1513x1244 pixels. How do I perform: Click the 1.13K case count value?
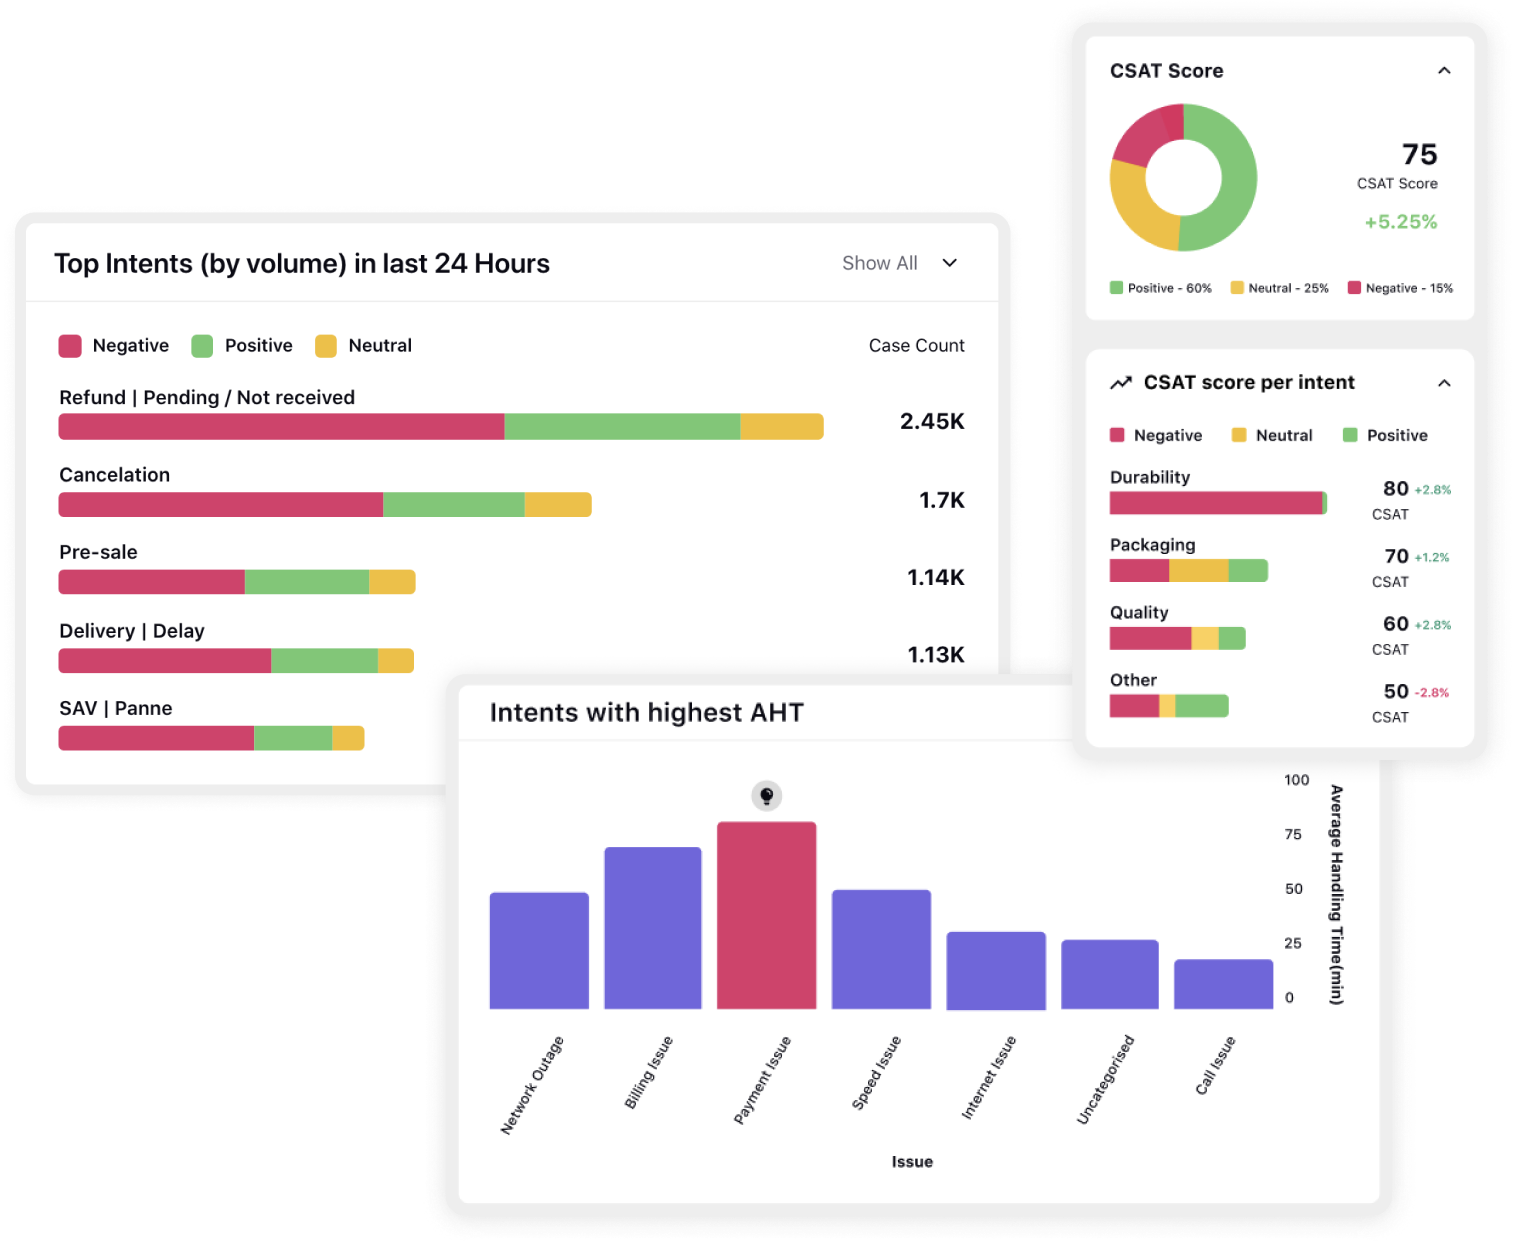pyautogui.click(x=936, y=655)
